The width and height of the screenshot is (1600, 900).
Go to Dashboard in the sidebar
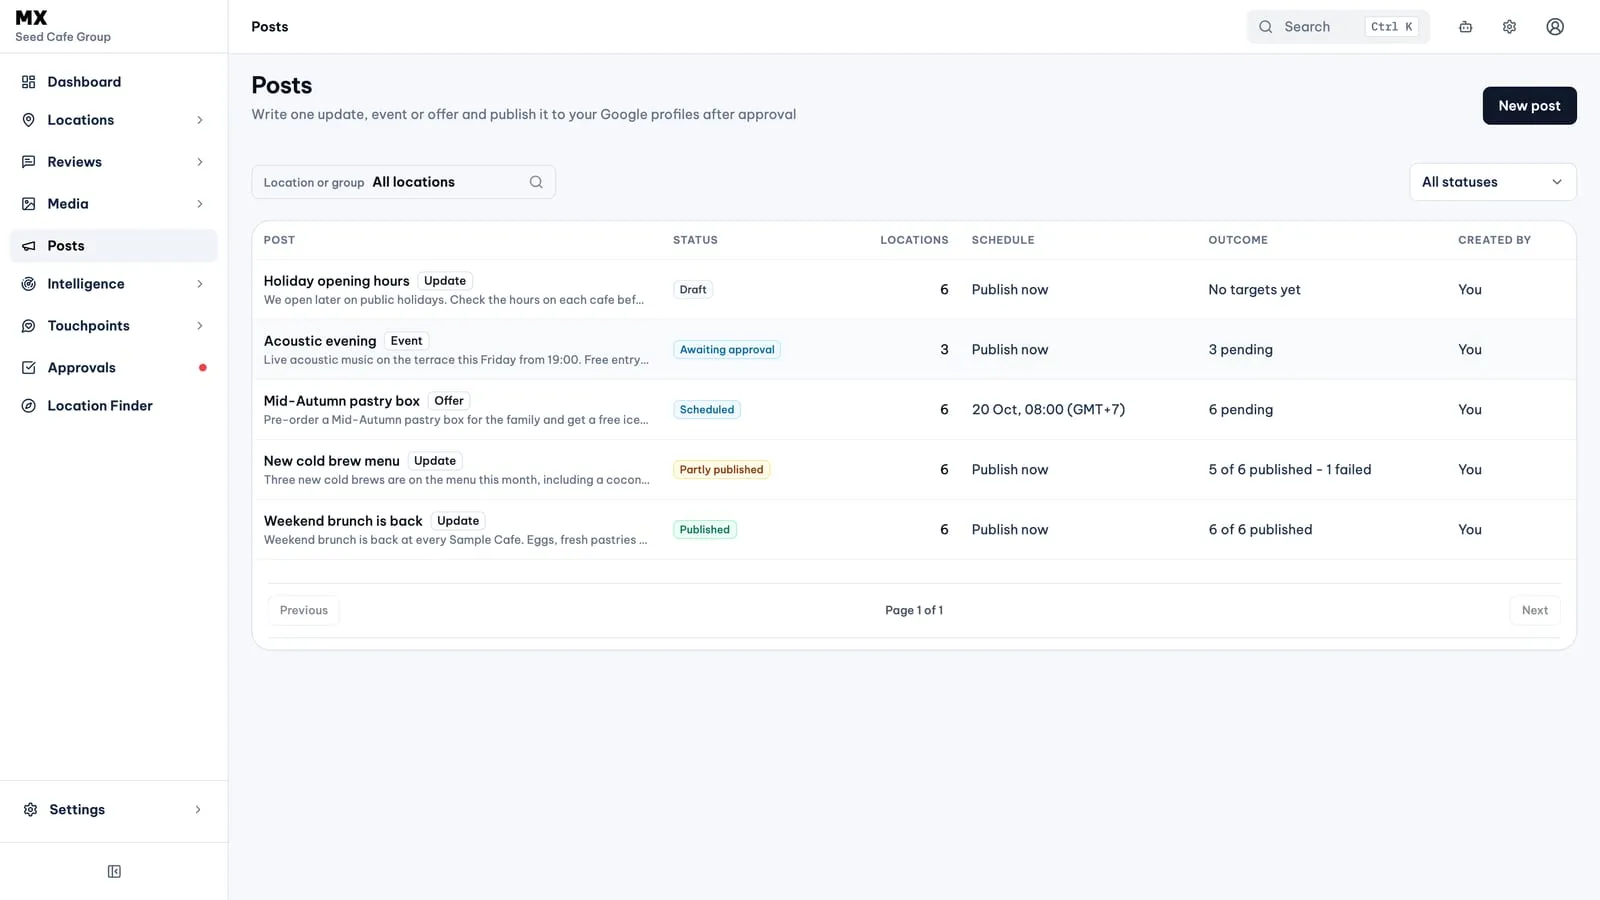tap(114, 82)
